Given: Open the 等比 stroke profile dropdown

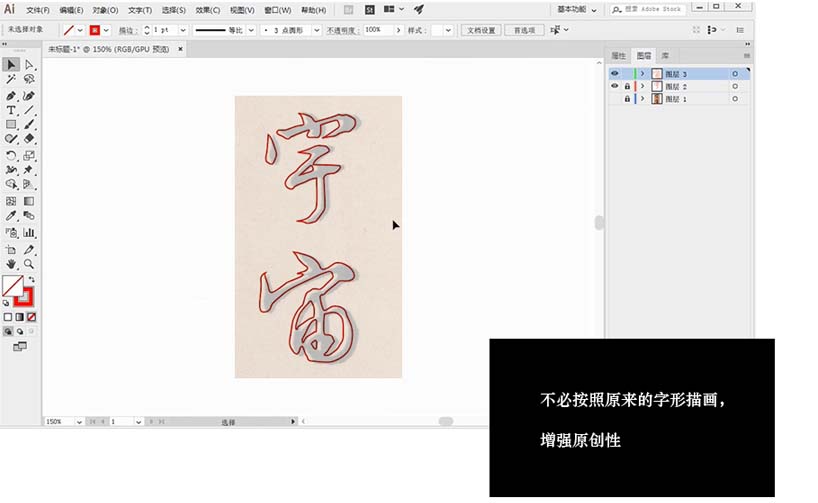Looking at the screenshot, I should tap(251, 30).
